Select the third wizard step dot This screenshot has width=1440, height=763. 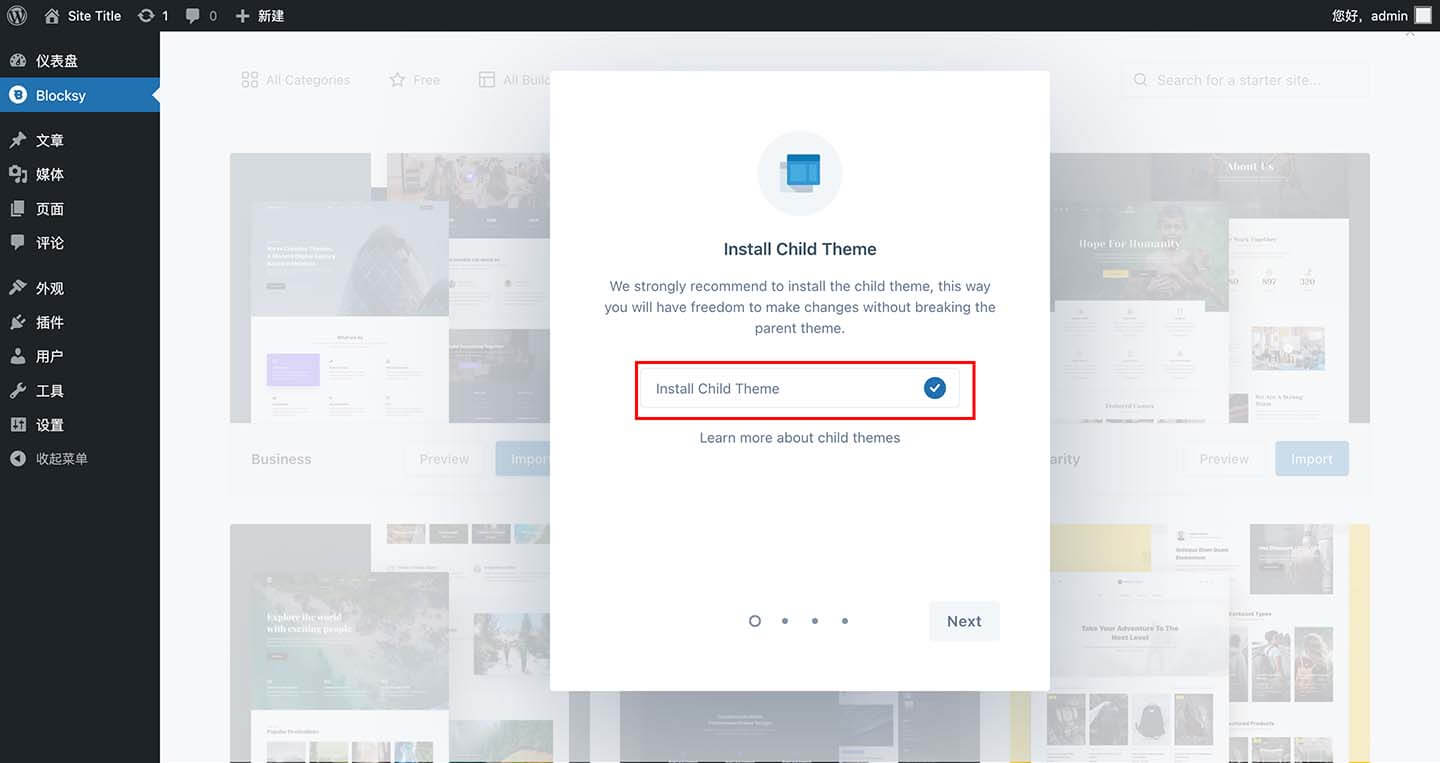coord(815,621)
